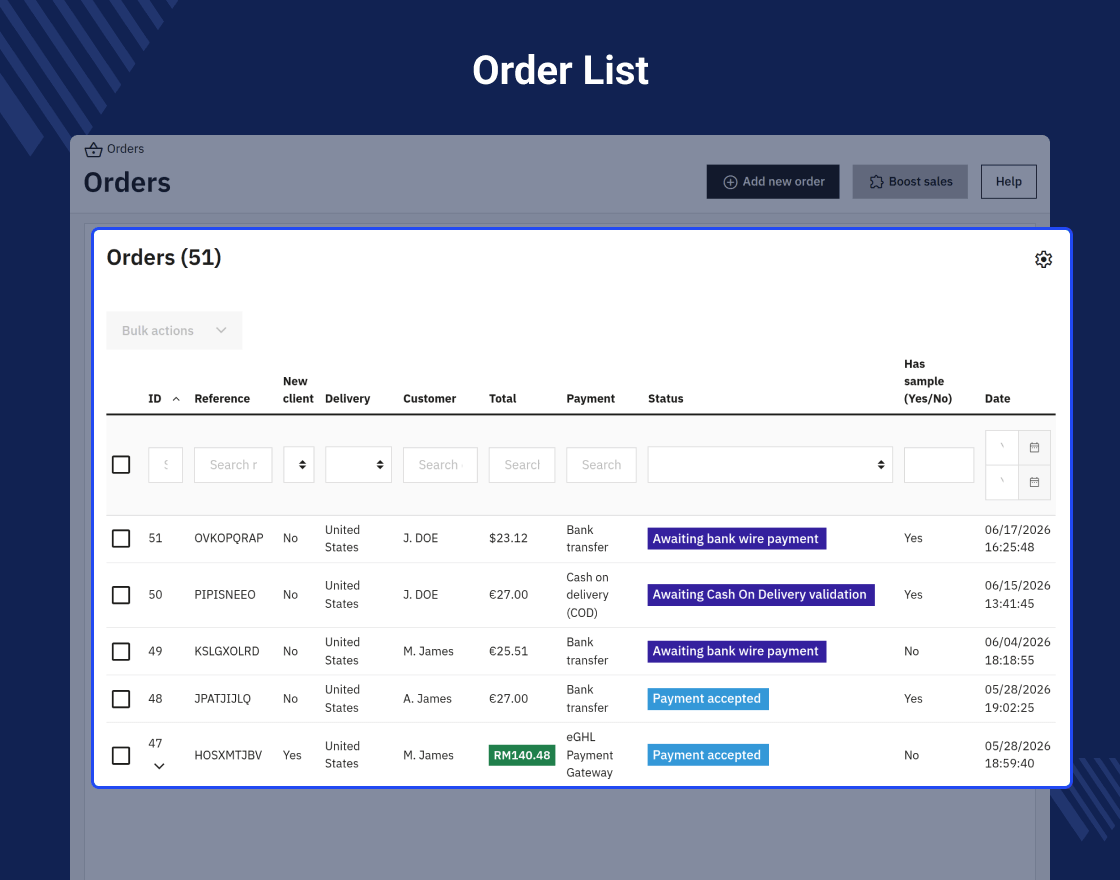Open the date-from calendar picker icon
This screenshot has width=1120, height=880.
coord(1034,447)
